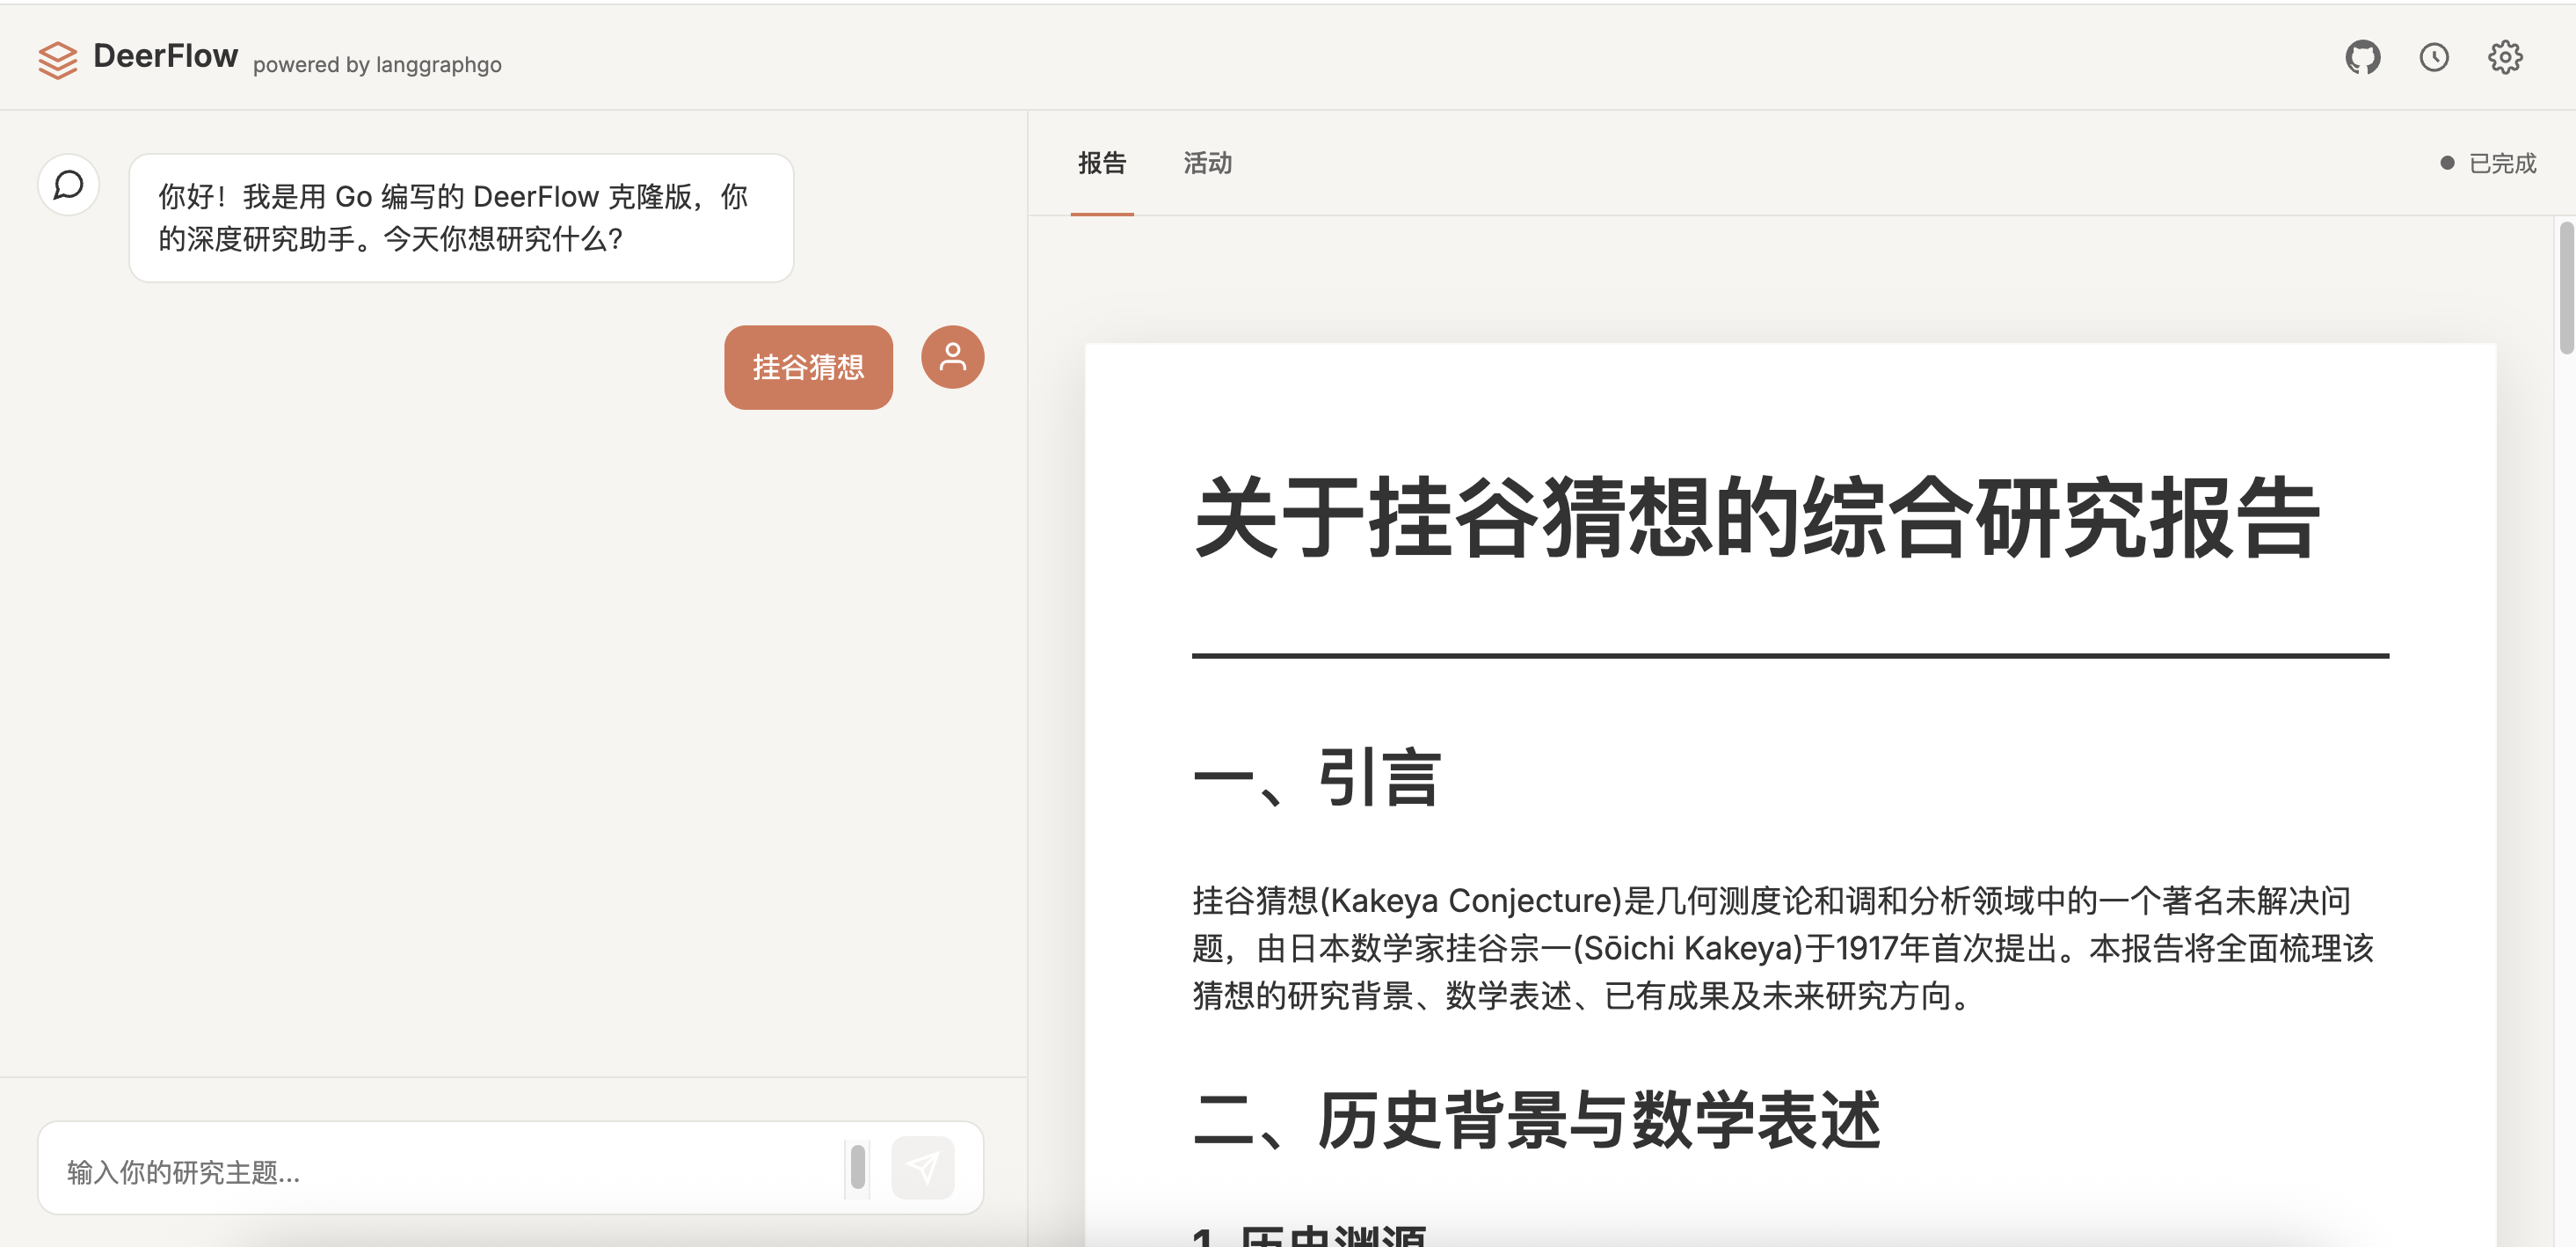
Task: Click the 已完成 status dot indicator
Action: click(x=2446, y=163)
